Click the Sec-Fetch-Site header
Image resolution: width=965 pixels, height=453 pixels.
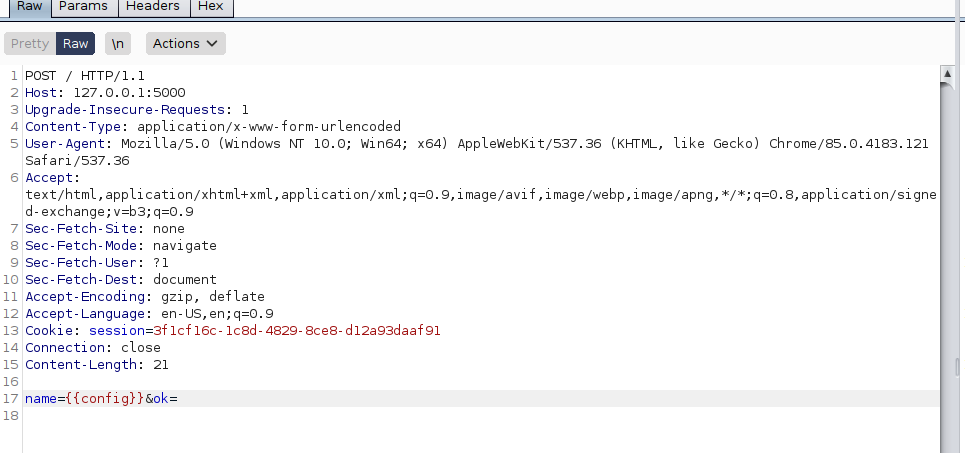[81, 229]
